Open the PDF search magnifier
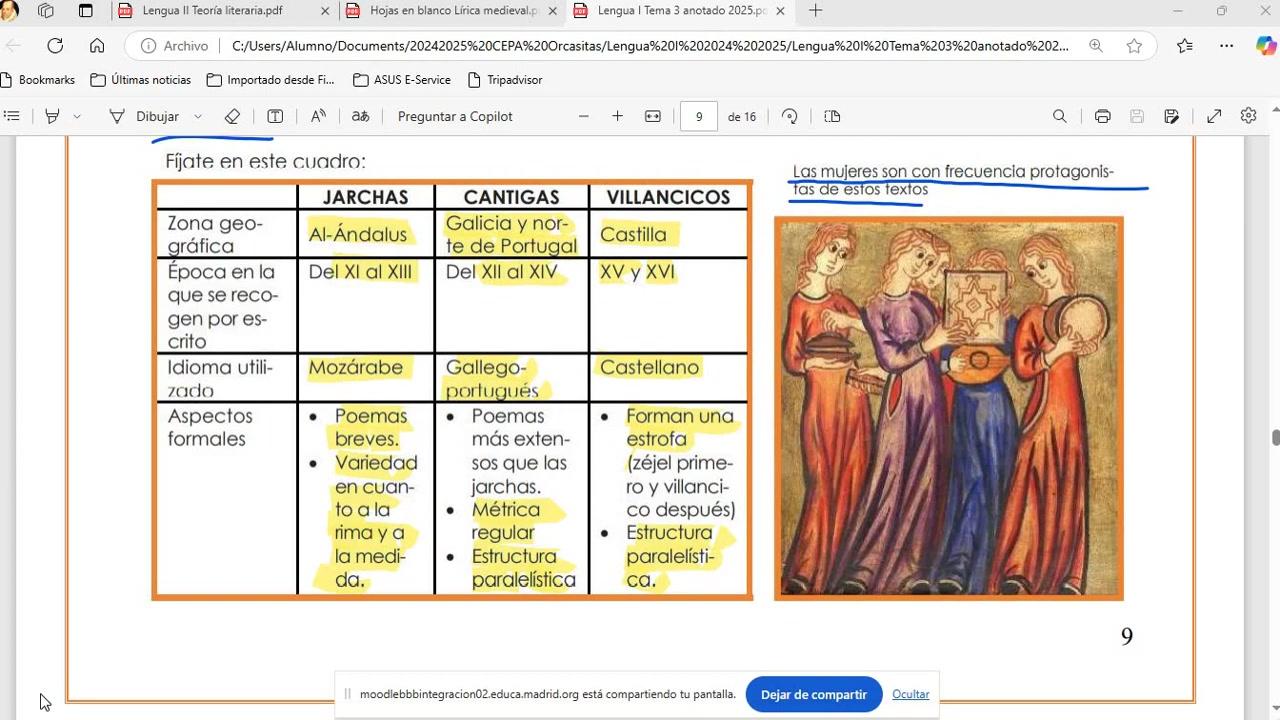The image size is (1280, 720). [x=1059, y=116]
